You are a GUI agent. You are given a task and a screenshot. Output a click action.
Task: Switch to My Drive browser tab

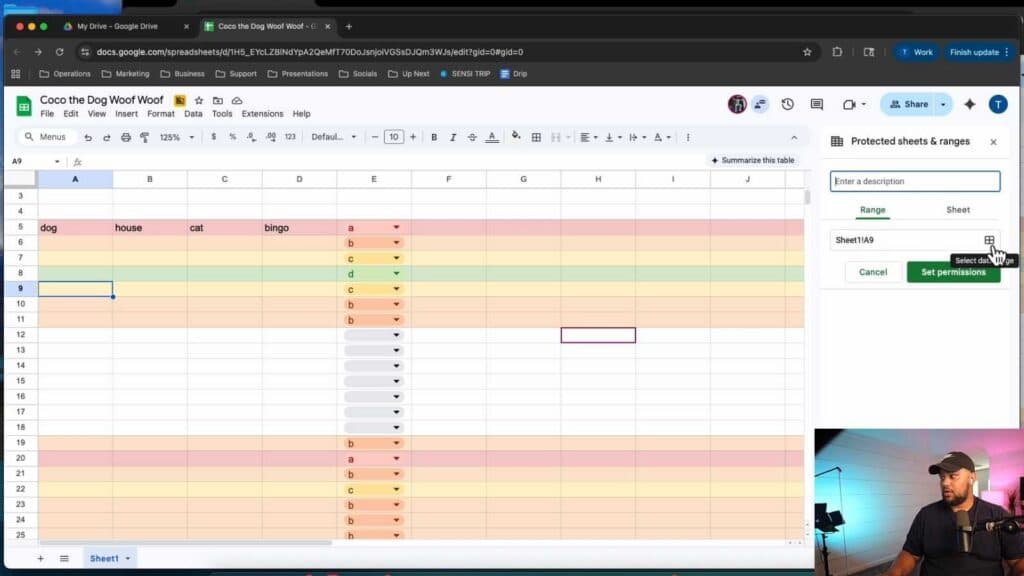(118, 27)
